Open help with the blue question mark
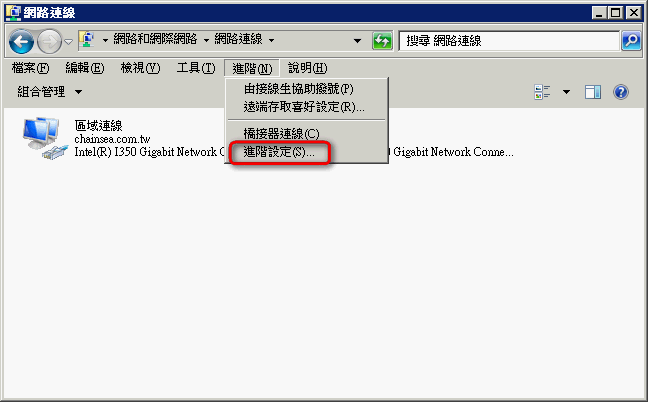Screen dimensions: 648x402 [x=621, y=92]
